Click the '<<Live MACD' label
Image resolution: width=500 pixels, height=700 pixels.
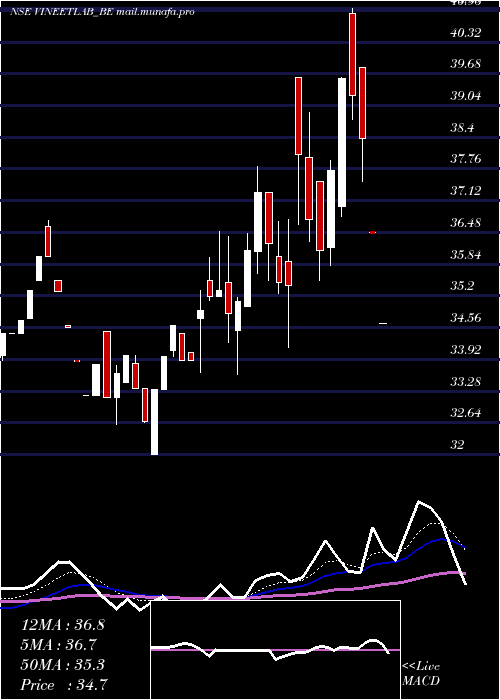421,673
